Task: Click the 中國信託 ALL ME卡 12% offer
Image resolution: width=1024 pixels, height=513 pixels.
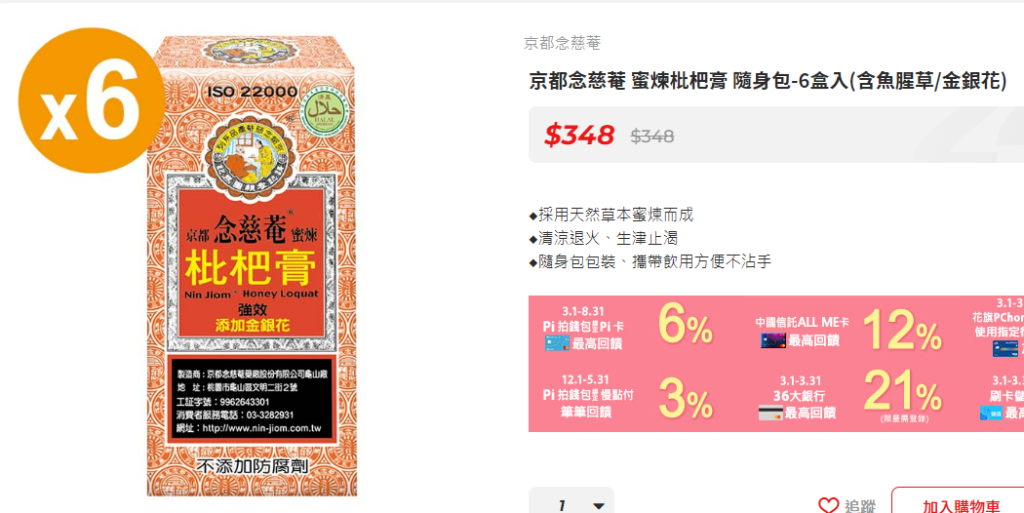Action: 848,329
